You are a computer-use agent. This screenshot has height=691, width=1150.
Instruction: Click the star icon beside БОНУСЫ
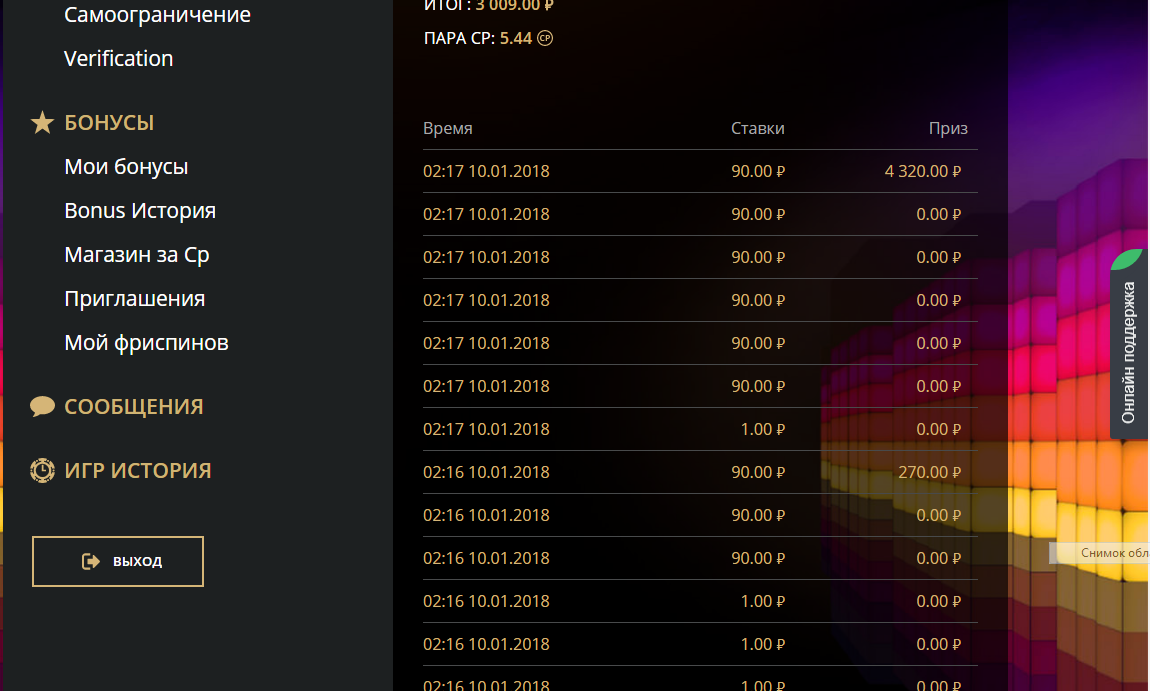(x=42, y=123)
